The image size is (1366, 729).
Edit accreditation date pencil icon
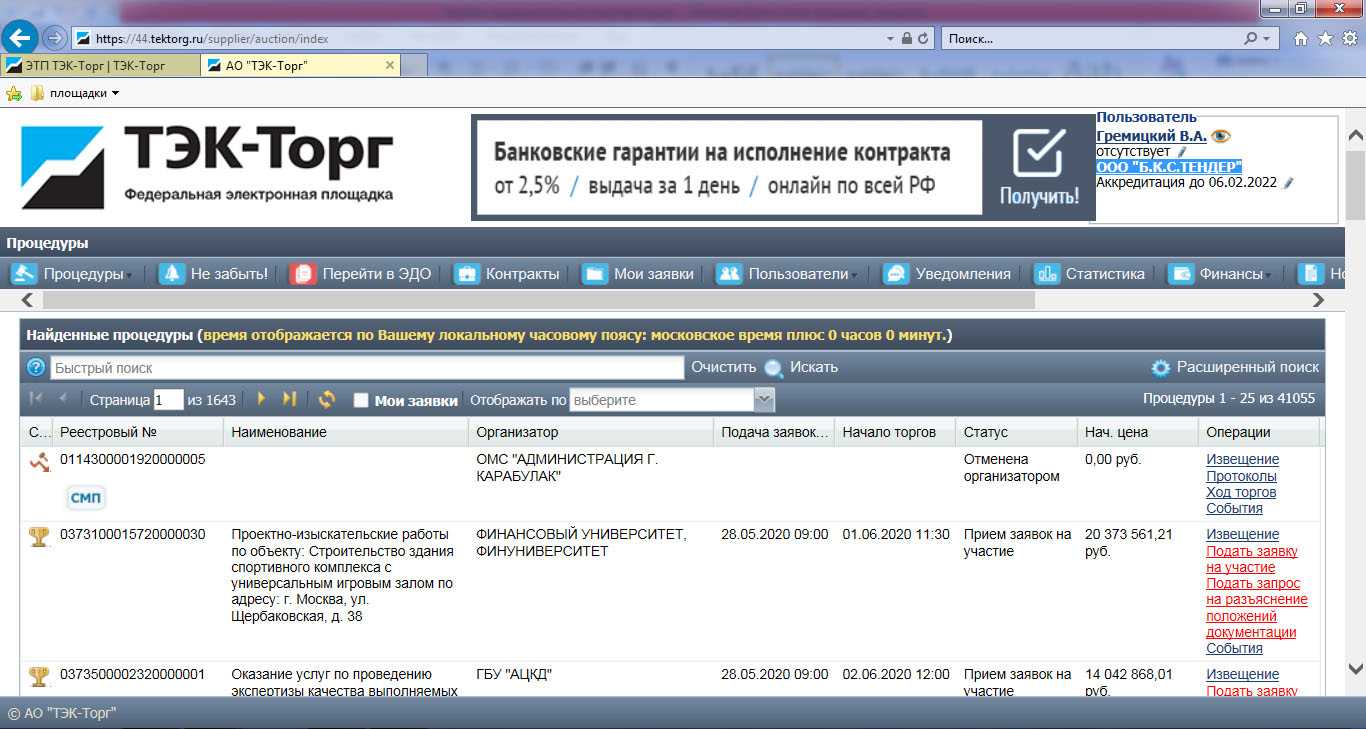click(x=1288, y=183)
